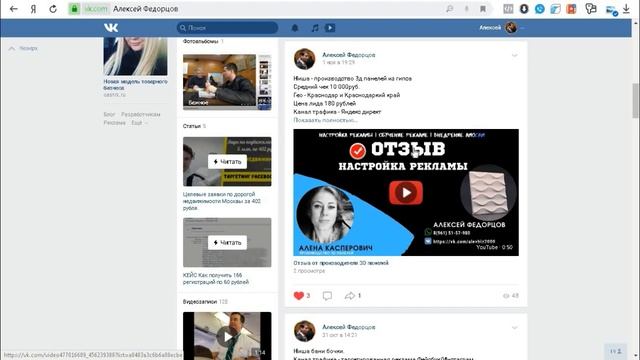
Task: Open options chevron of the 21 окт post
Action: [514, 327]
